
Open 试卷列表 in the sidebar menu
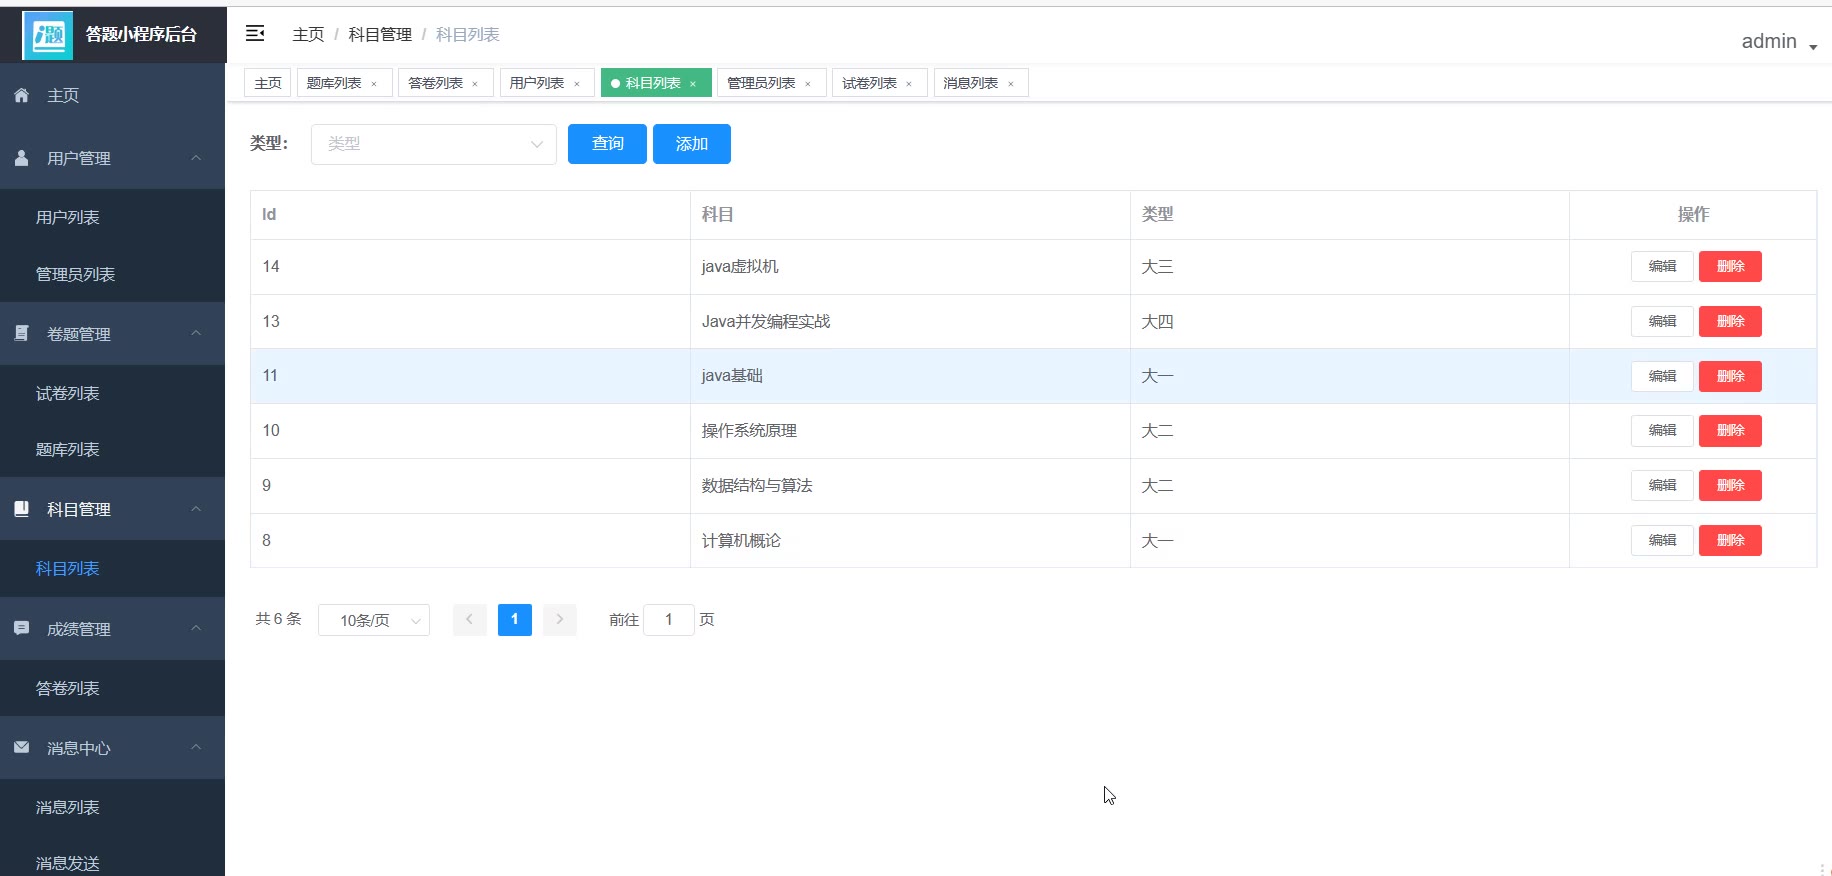[68, 393]
